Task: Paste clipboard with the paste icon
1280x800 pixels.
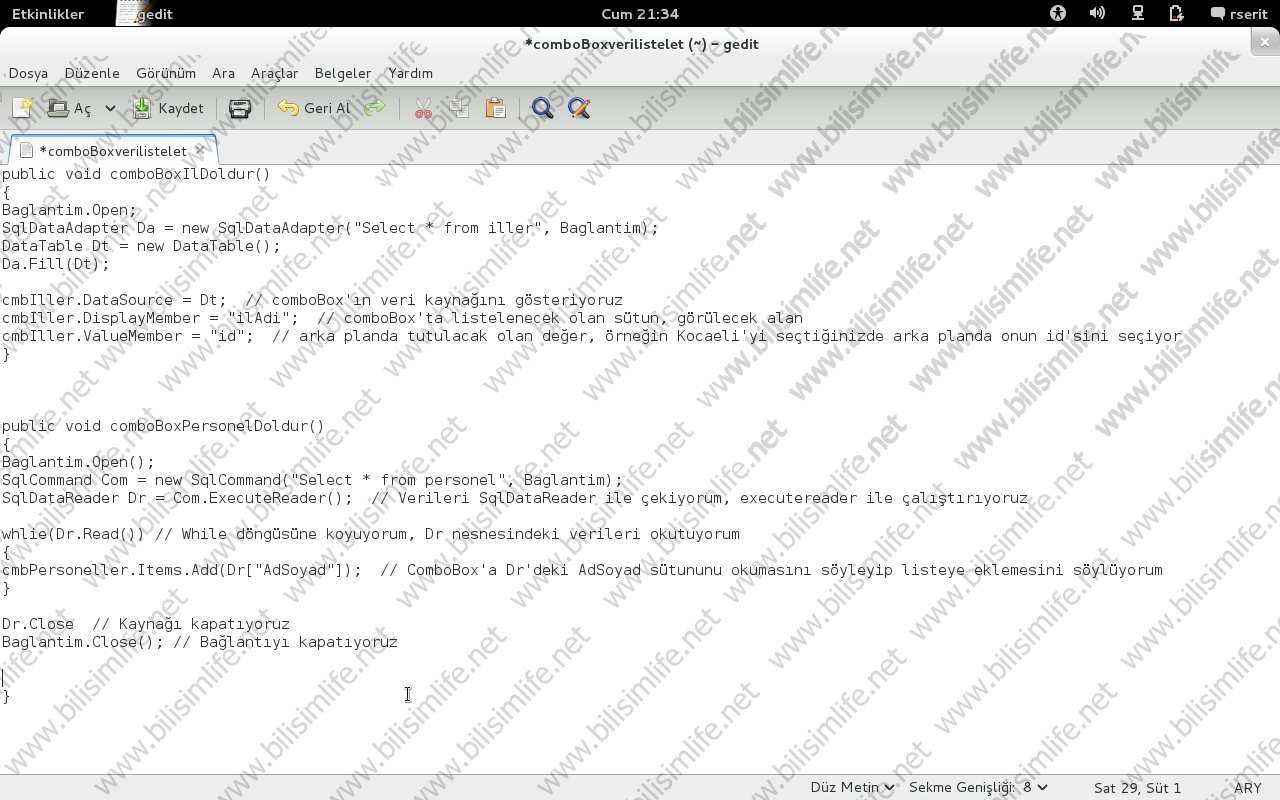Action: click(x=495, y=108)
